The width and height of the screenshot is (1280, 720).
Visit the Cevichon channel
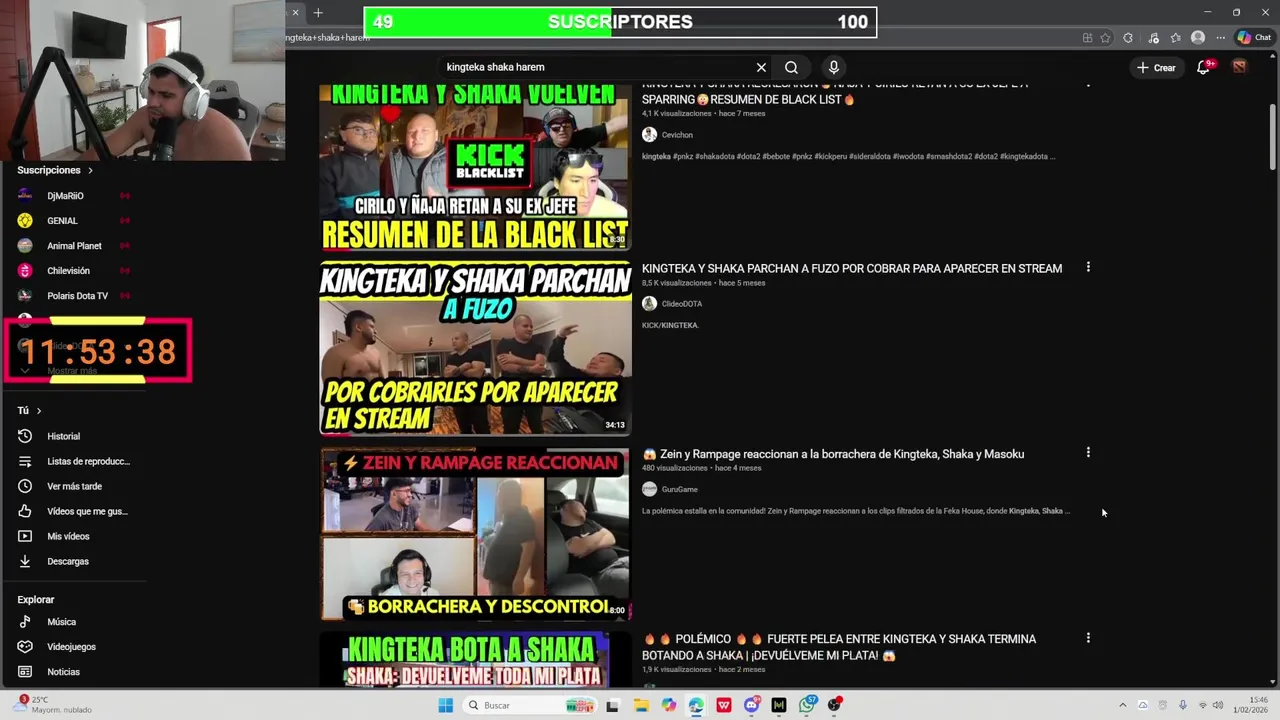677,135
